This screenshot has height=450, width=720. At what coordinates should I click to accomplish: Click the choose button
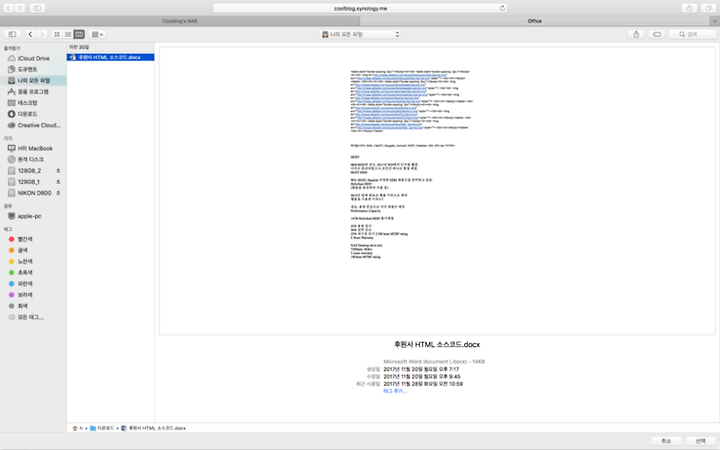click(x=700, y=441)
